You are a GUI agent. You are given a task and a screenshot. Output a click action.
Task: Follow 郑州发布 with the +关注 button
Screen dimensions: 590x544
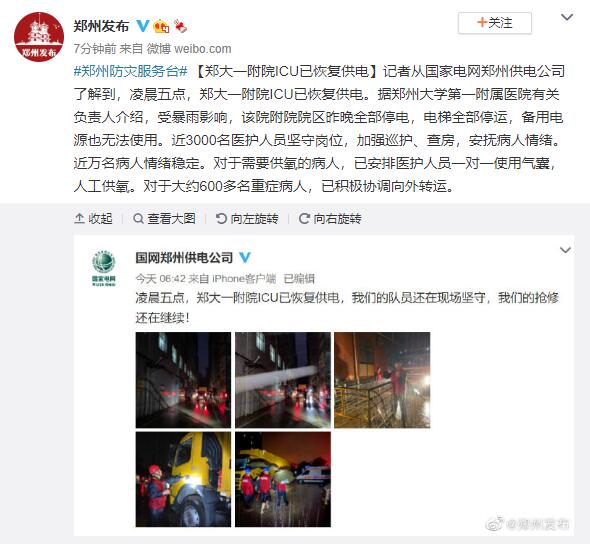(x=495, y=23)
